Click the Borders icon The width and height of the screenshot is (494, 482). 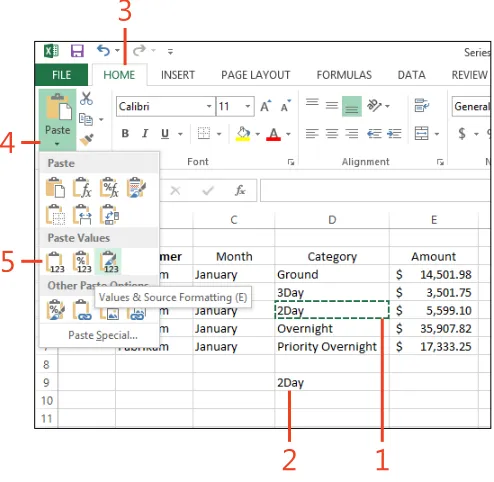[204, 134]
